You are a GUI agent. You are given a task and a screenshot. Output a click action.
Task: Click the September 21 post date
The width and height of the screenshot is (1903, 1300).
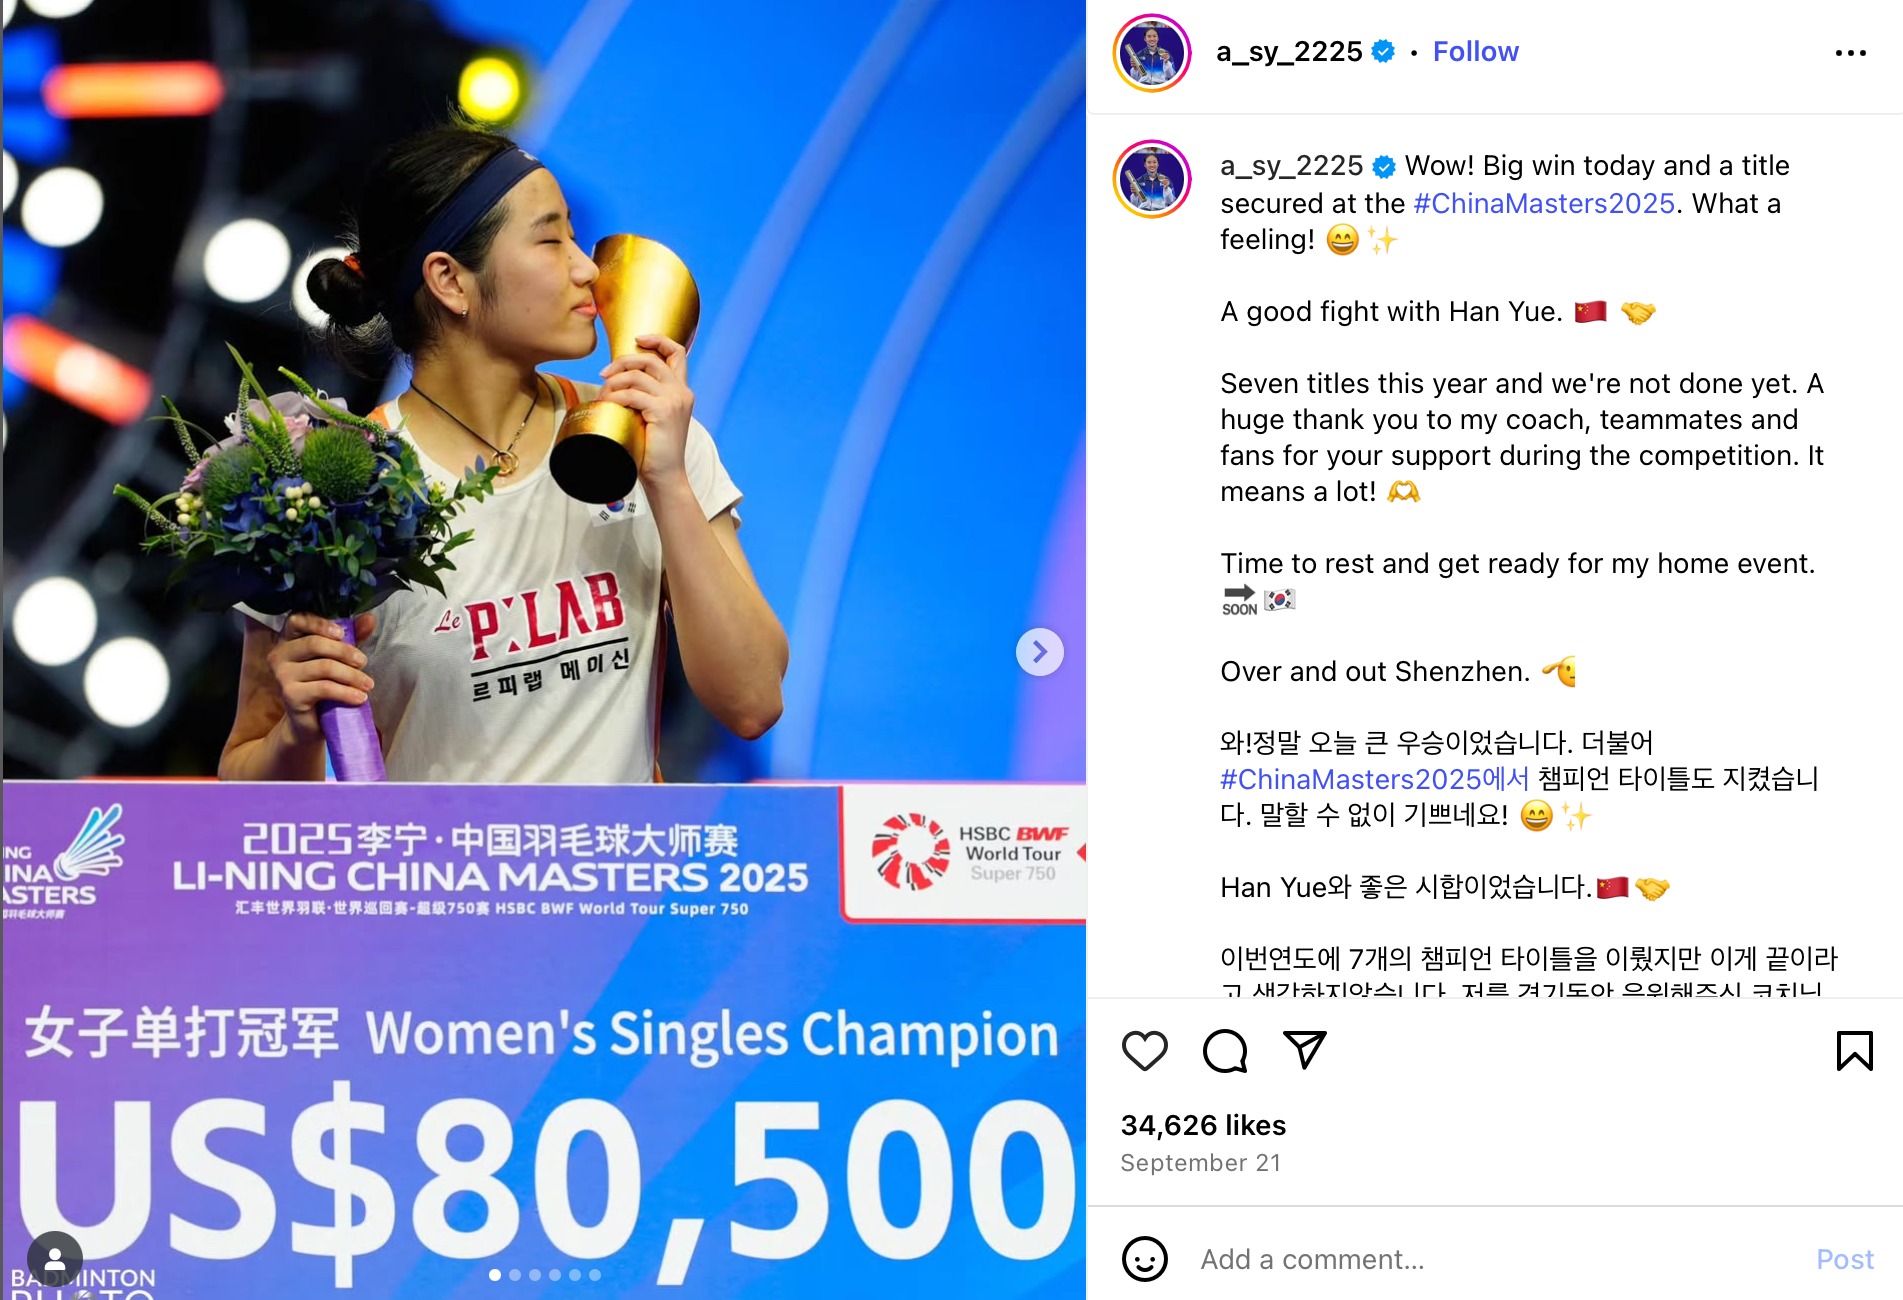coord(1200,1163)
